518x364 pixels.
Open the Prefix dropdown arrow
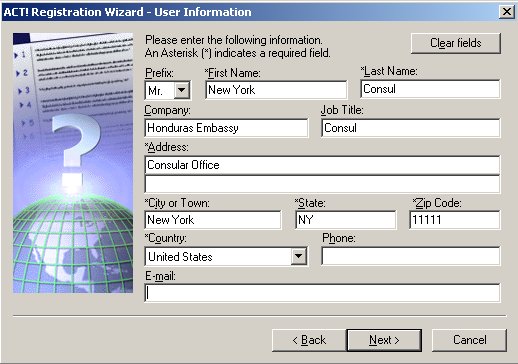[182, 90]
